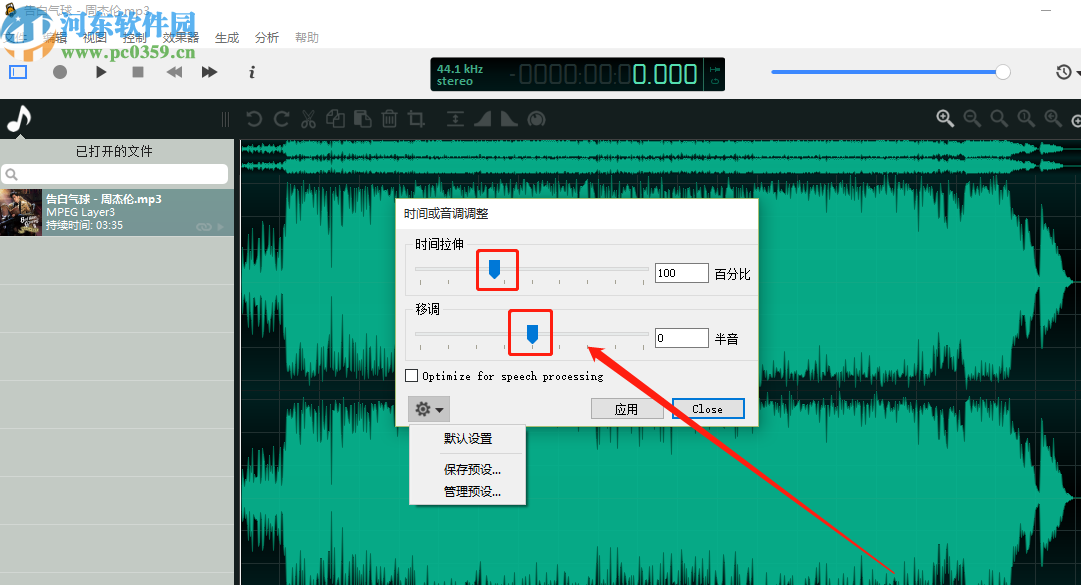Choose 默认设置 from the preset menu
Image resolution: width=1081 pixels, height=585 pixels.
pyautogui.click(x=467, y=438)
